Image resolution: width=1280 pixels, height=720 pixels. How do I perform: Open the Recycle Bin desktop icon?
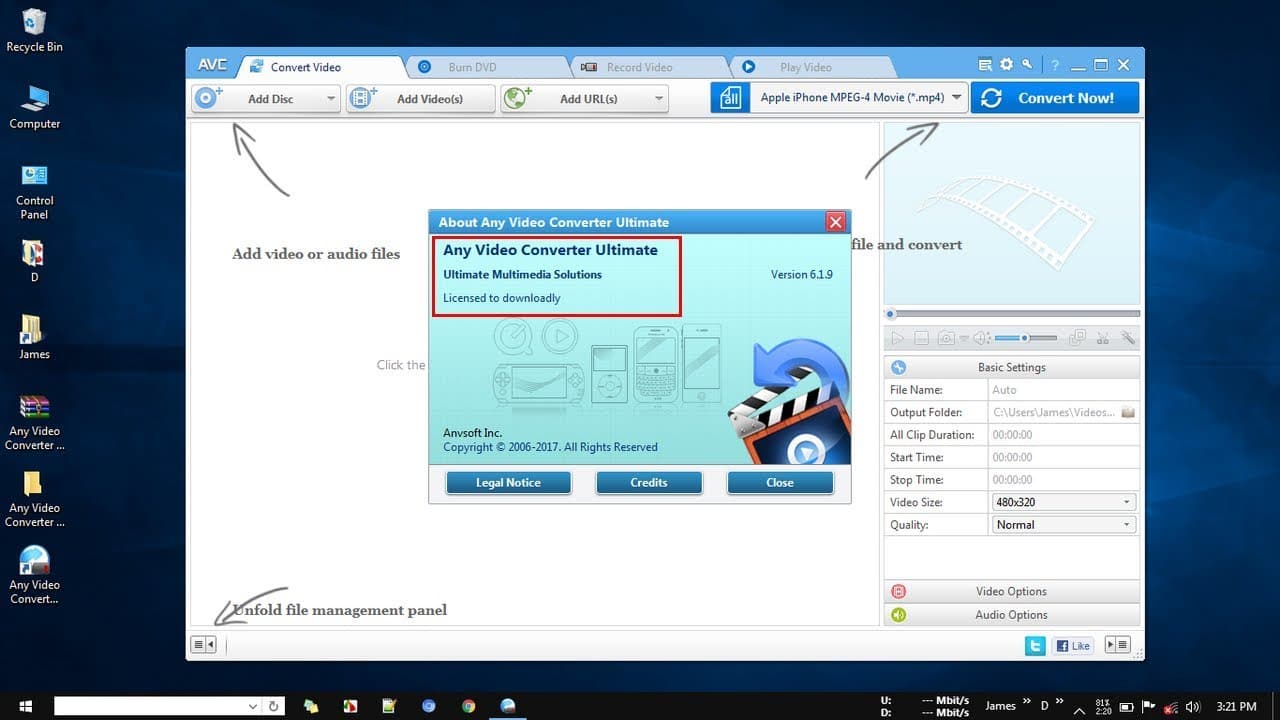pos(34,30)
